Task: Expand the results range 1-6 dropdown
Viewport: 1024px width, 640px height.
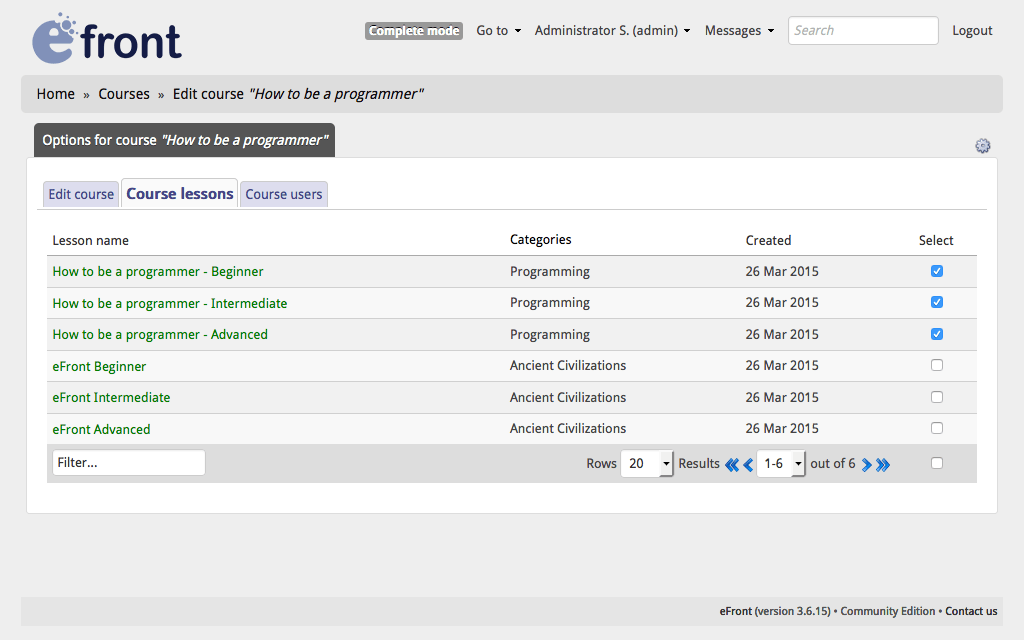Action: [x=781, y=464]
